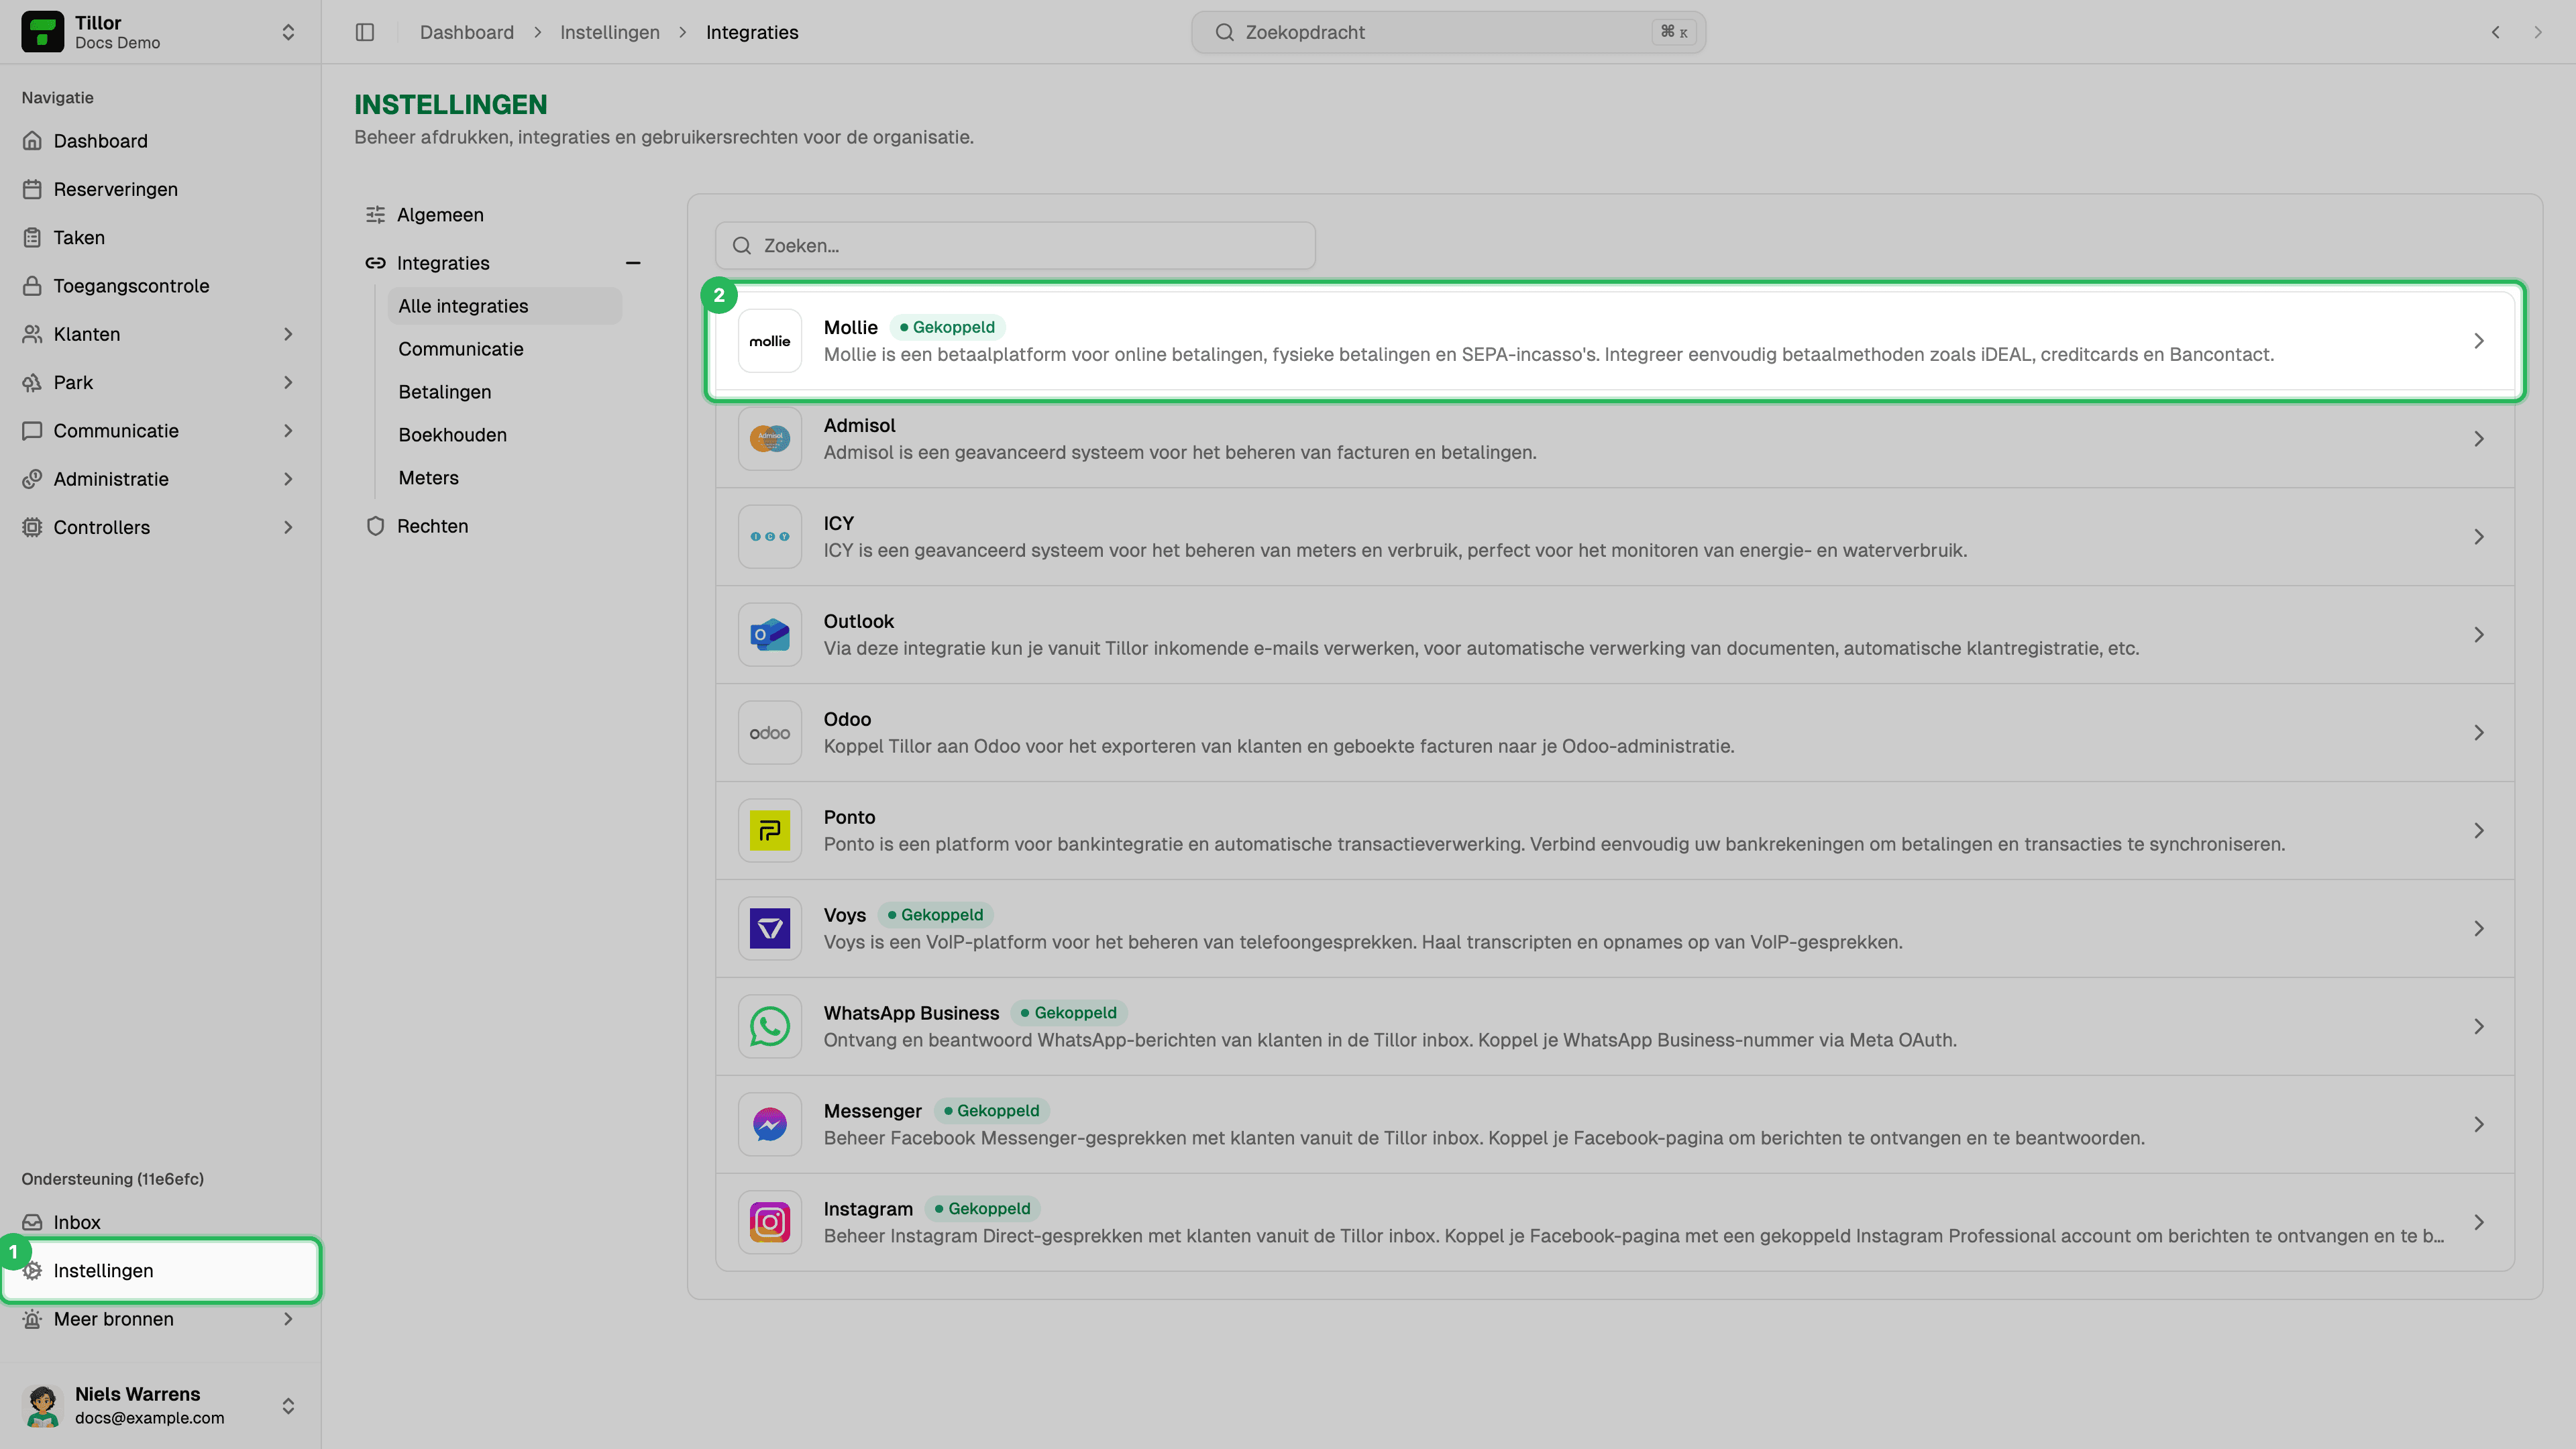Select the Meters settings subtab
This screenshot has width=2576, height=1449.
(504, 478)
